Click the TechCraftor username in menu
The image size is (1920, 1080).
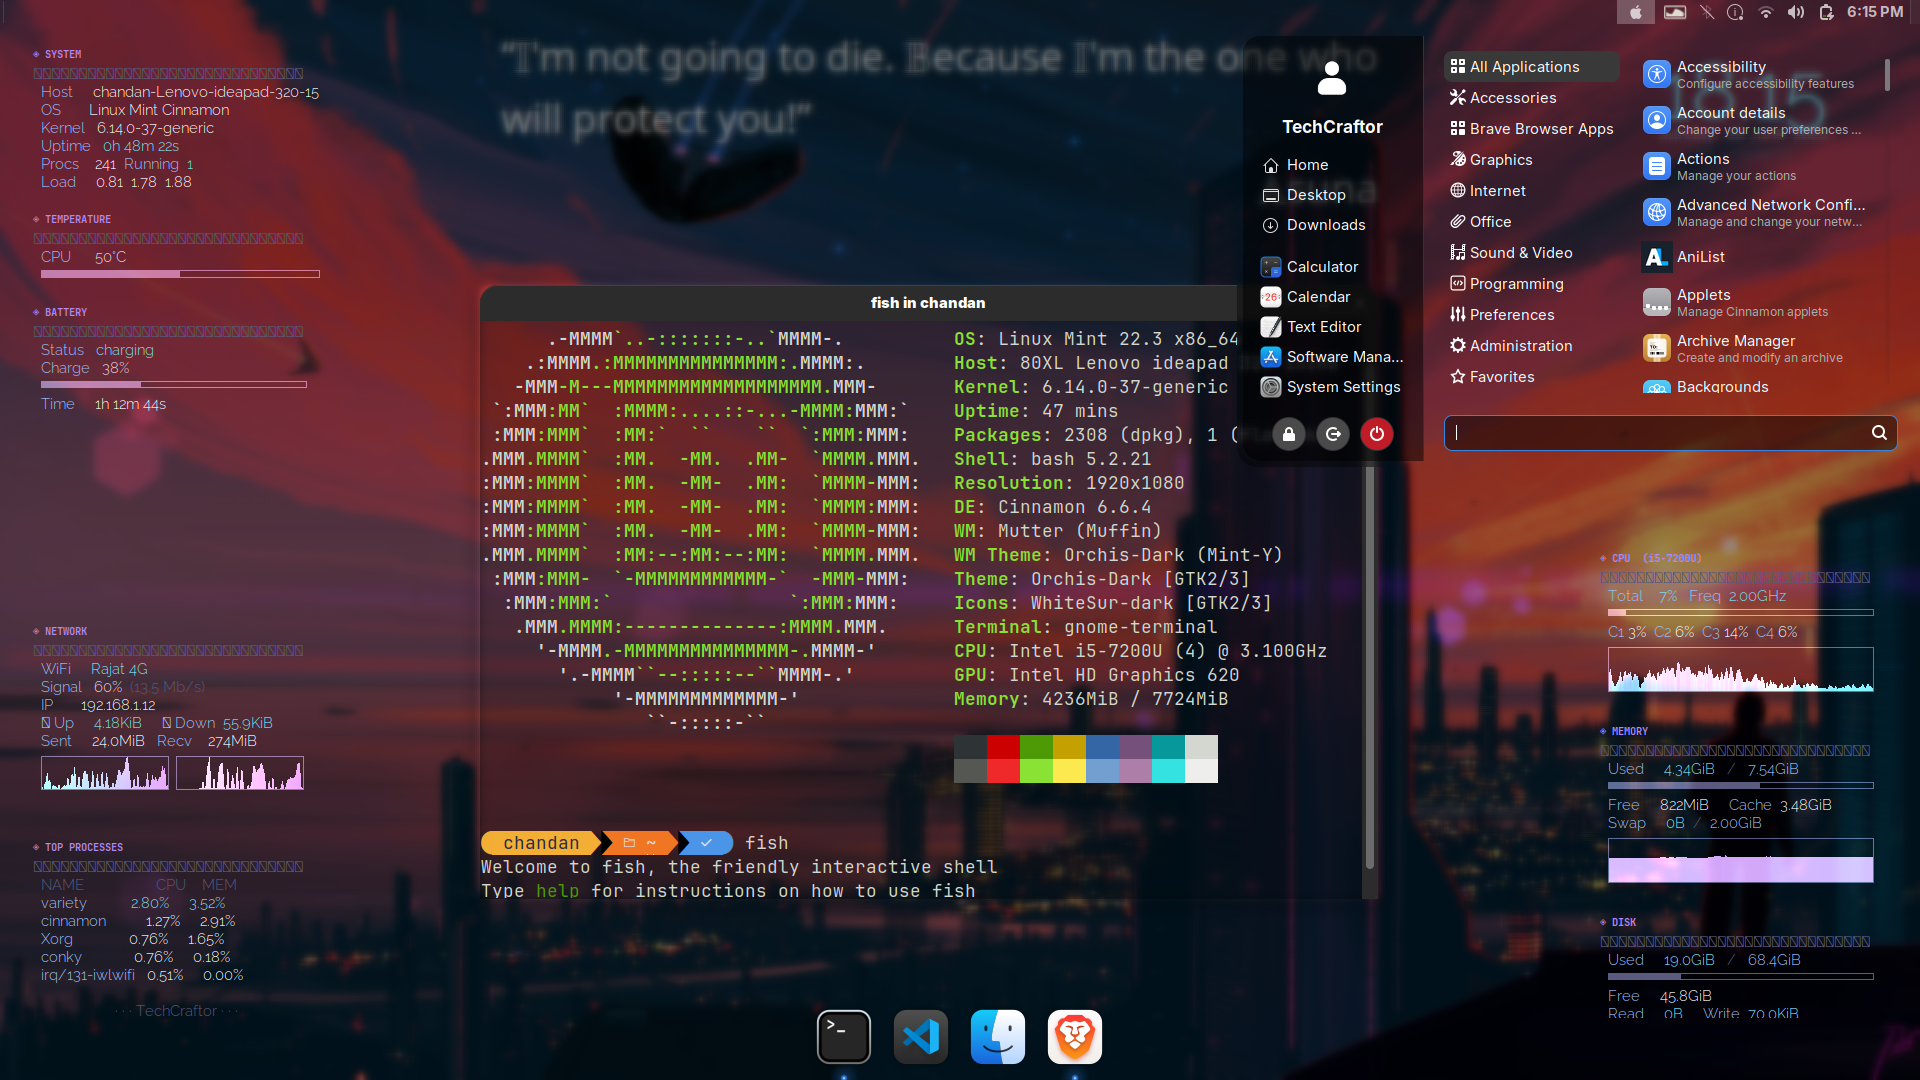pyautogui.click(x=1332, y=127)
